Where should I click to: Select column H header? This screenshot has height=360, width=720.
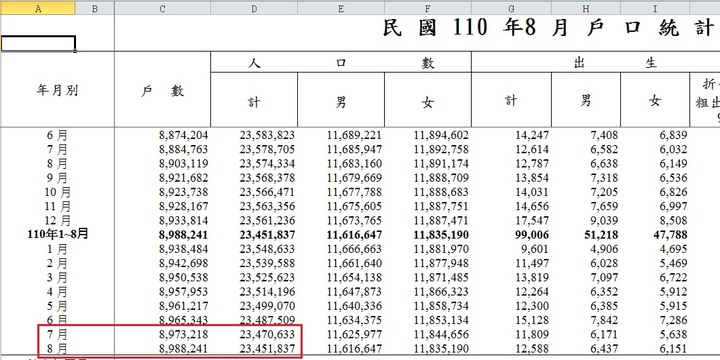(x=586, y=8)
